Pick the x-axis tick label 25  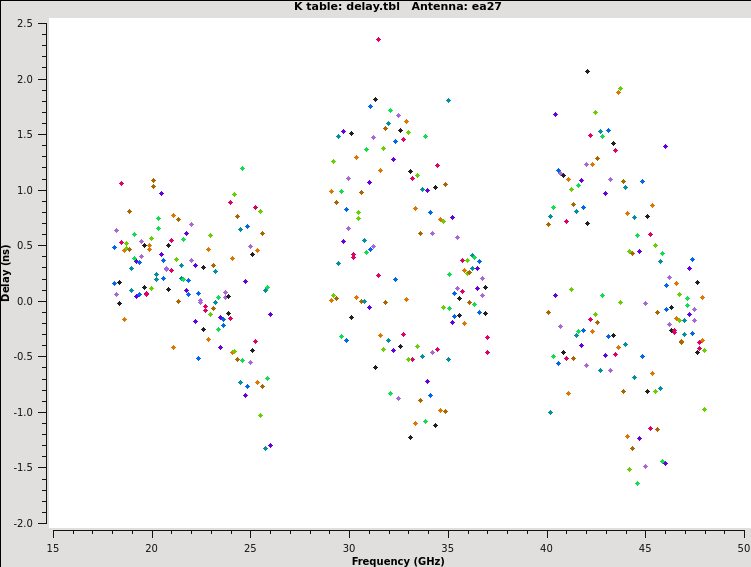250,547
